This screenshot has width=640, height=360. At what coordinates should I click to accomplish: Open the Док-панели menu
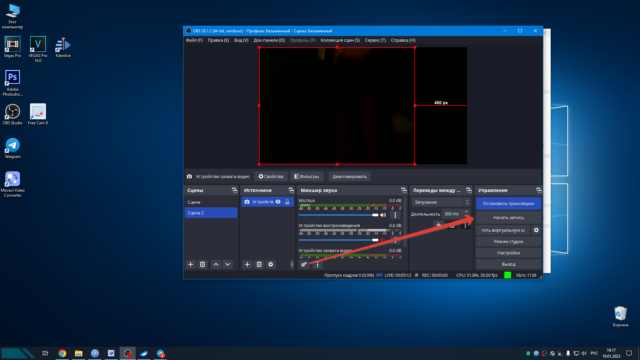(269, 40)
